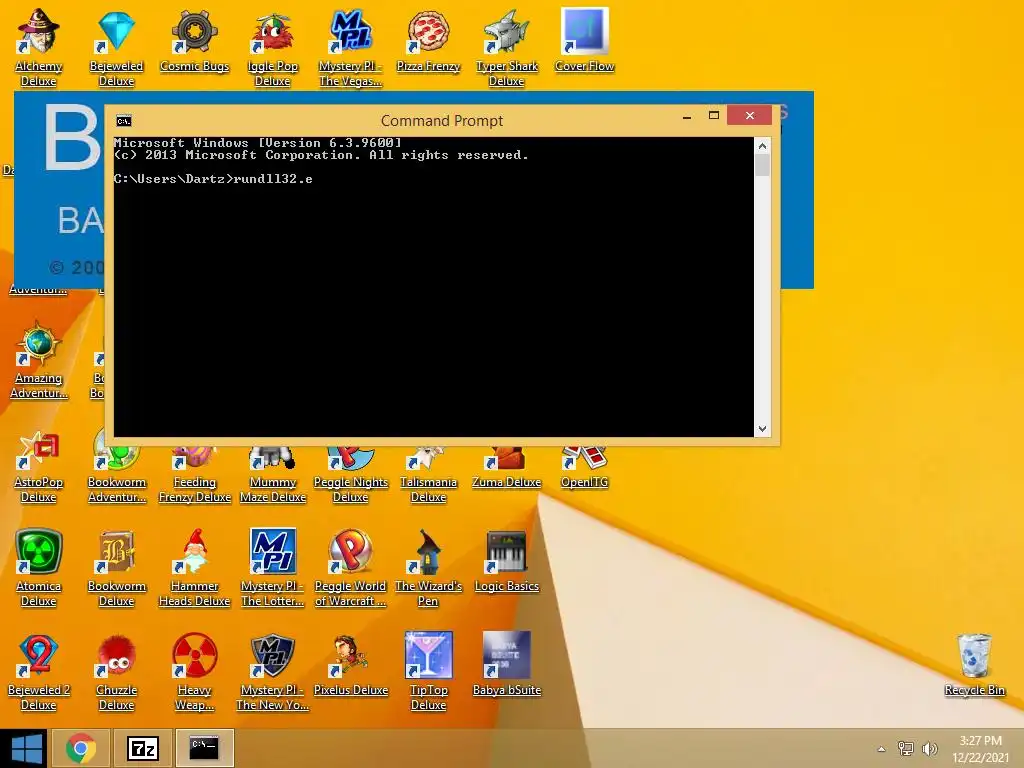Open AstroPop Deluxe shortcut
The width and height of the screenshot is (1024, 768).
(x=39, y=469)
